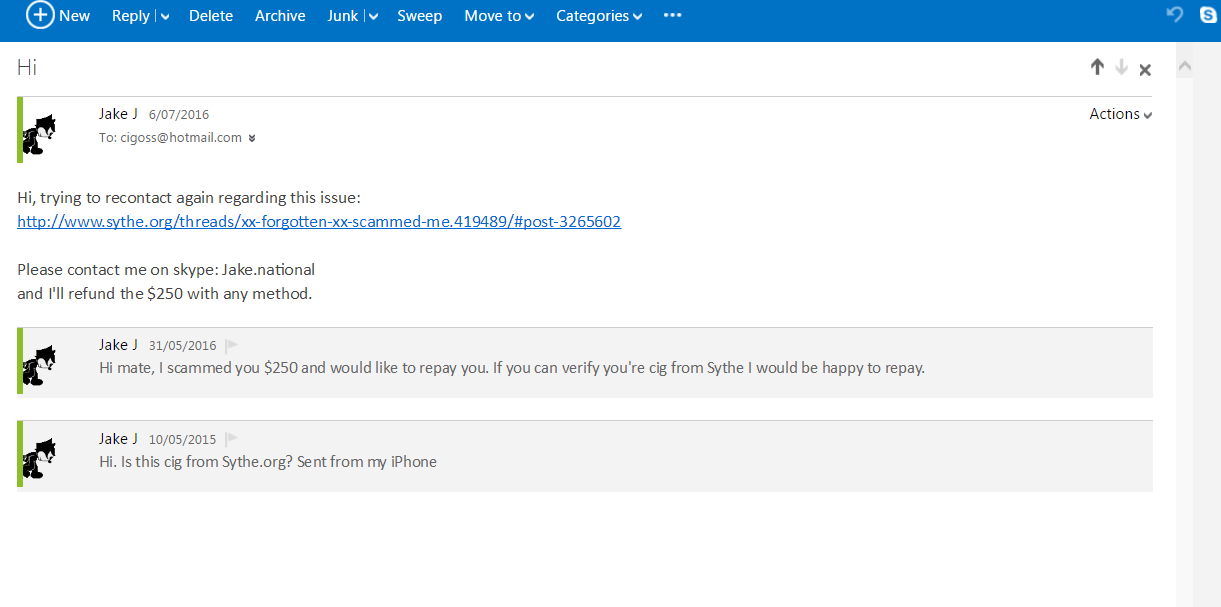Close the open email with X icon
Screen dimensions: 1221x607
click(x=1145, y=69)
